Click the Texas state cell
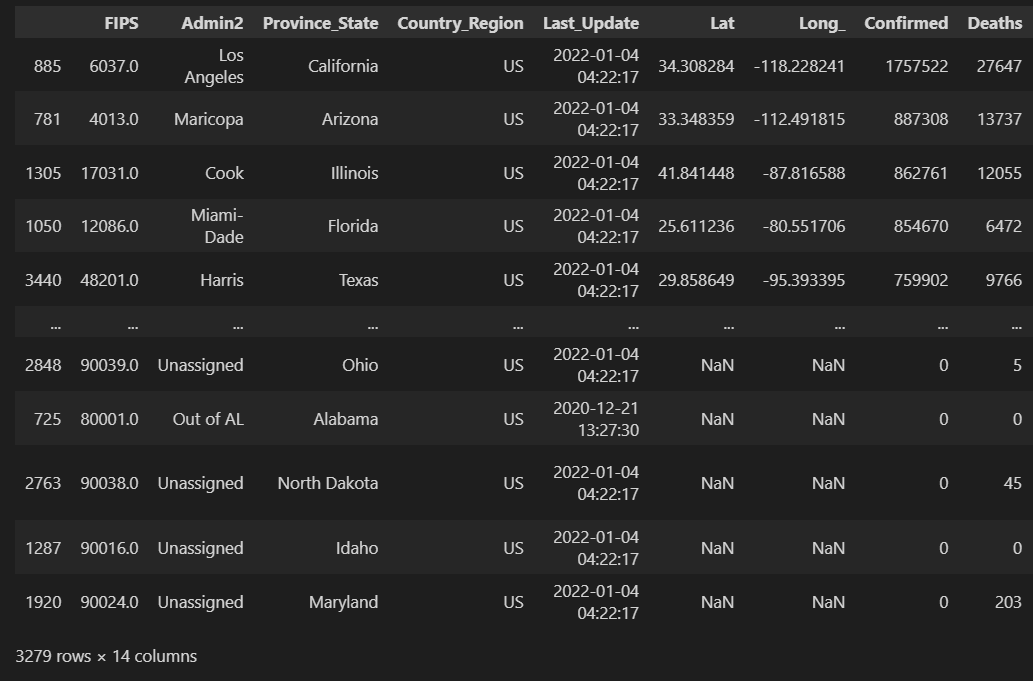Screen dimensions: 1033x681 click(358, 280)
